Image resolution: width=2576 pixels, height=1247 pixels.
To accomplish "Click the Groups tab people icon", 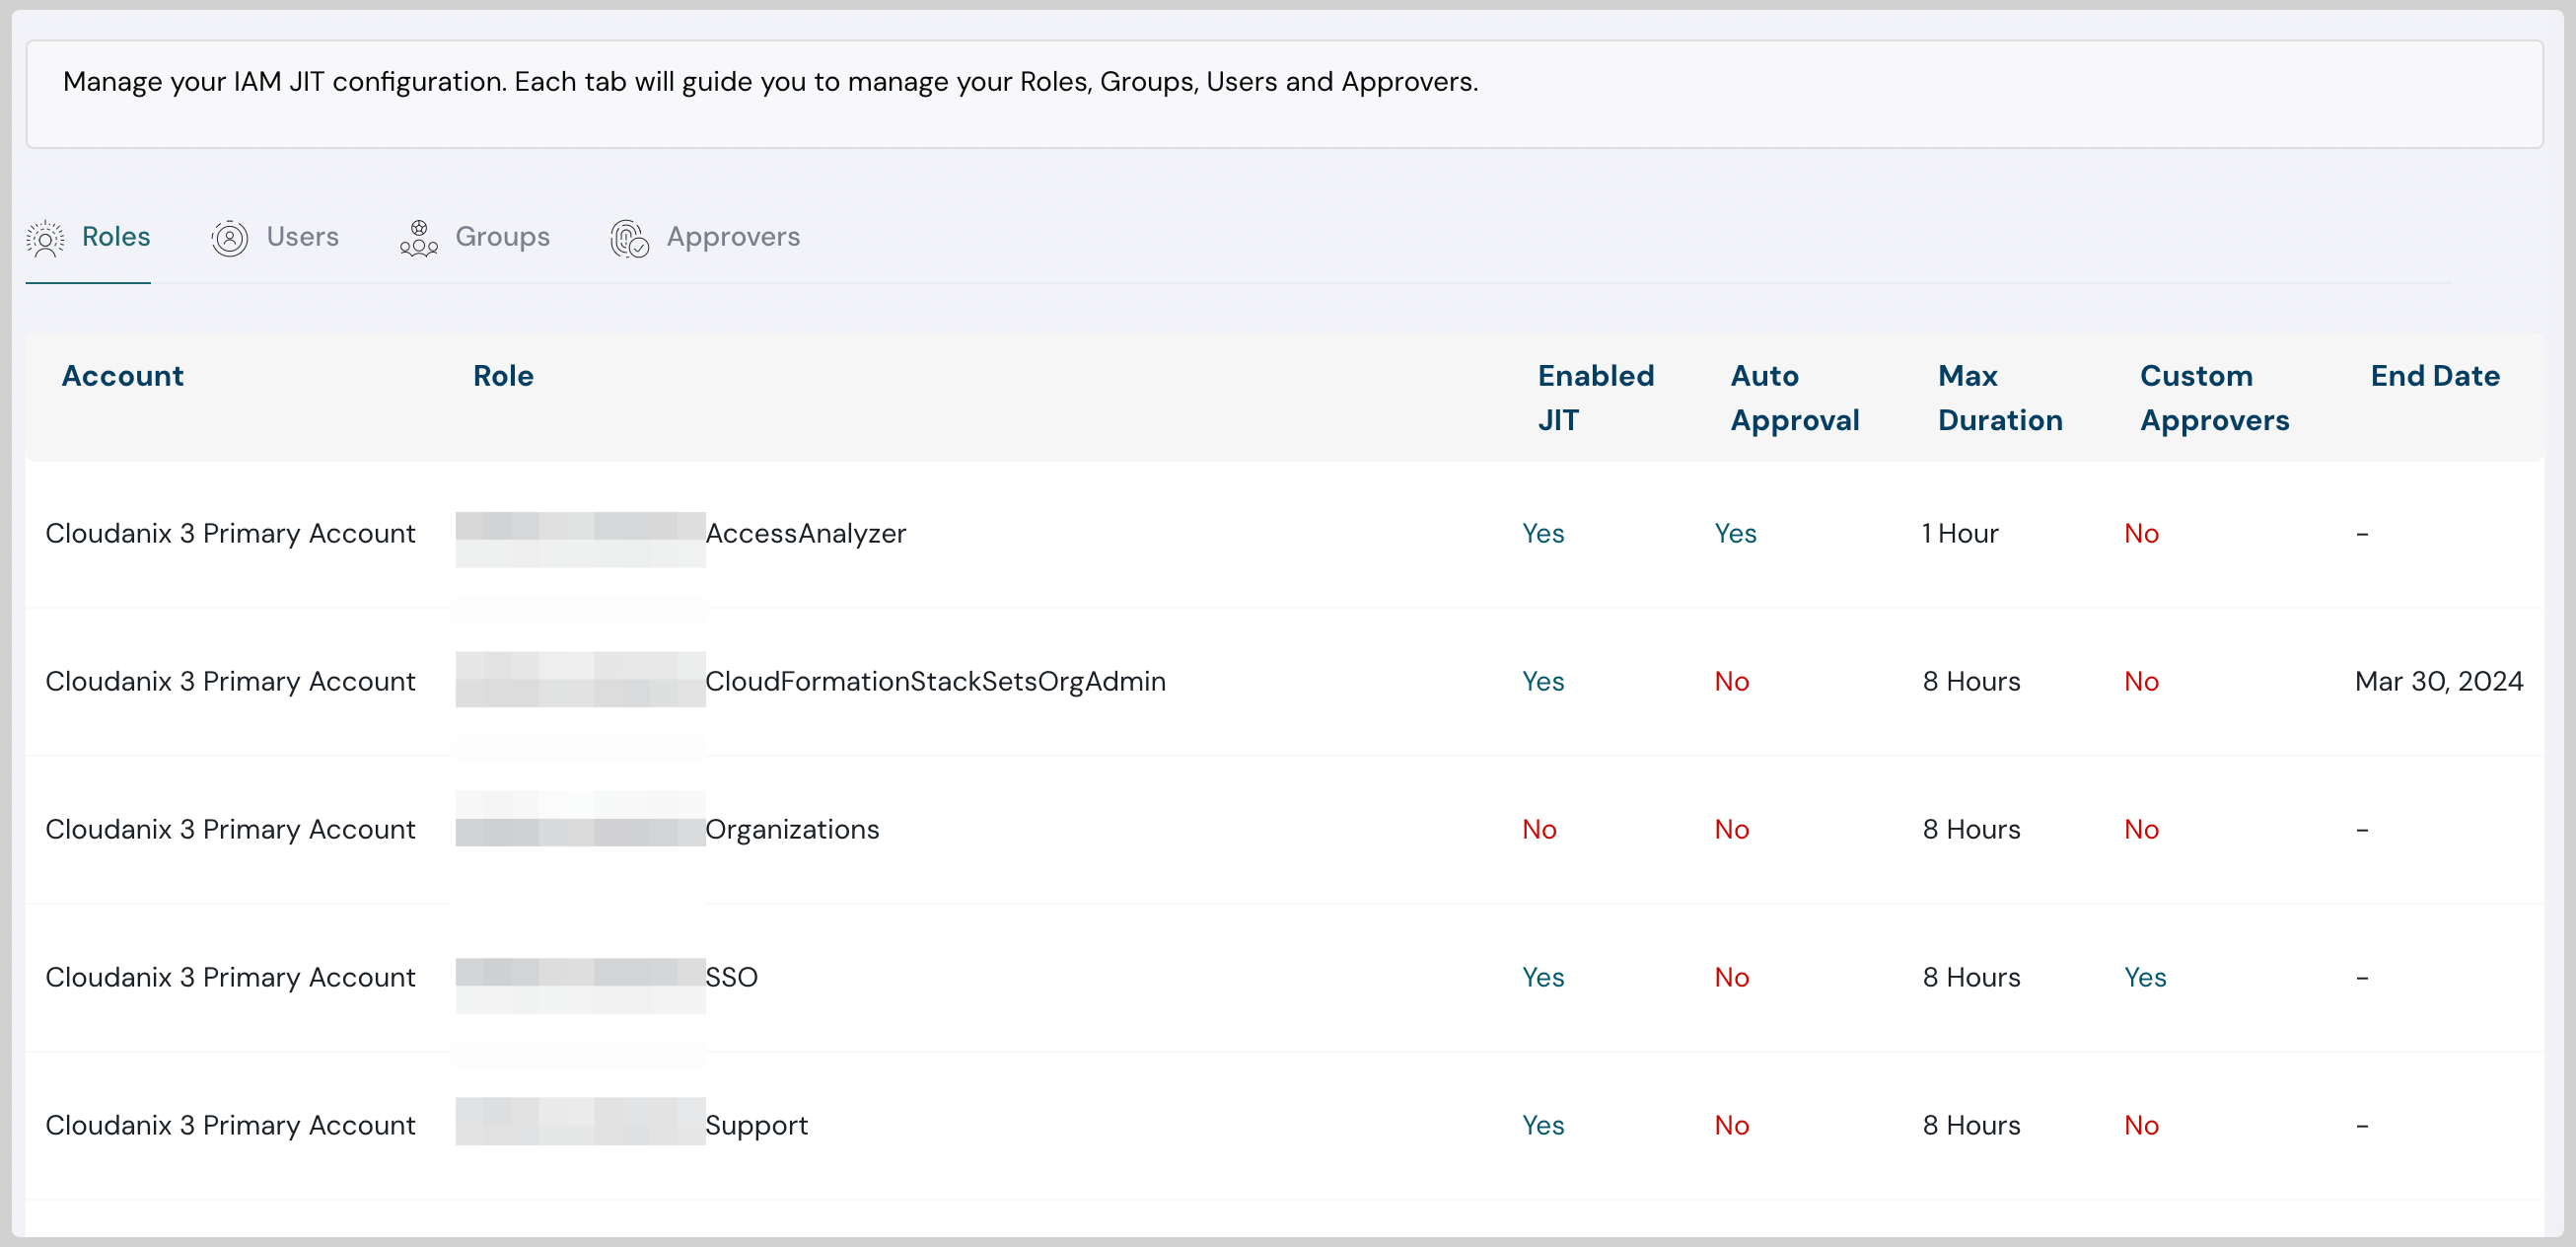I will pyautogui.click(x=418, y=238).
